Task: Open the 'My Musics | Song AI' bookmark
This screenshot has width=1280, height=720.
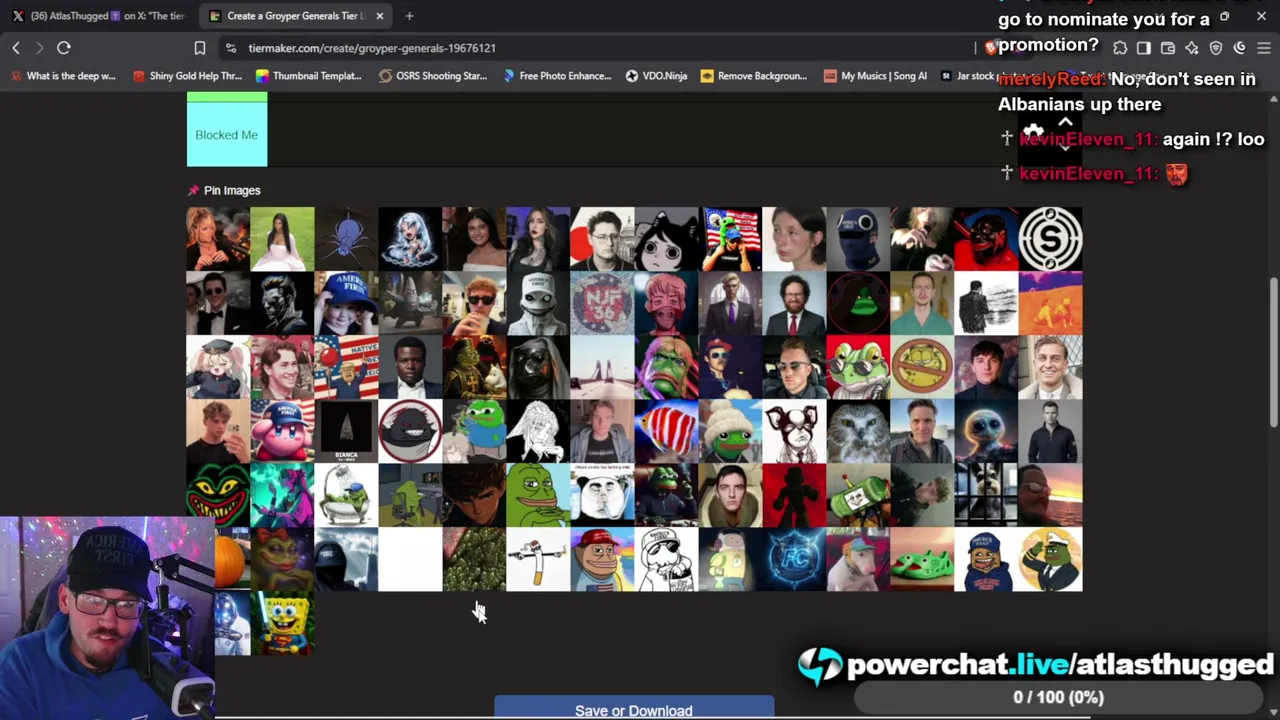Action: click(x=875, y=76)
